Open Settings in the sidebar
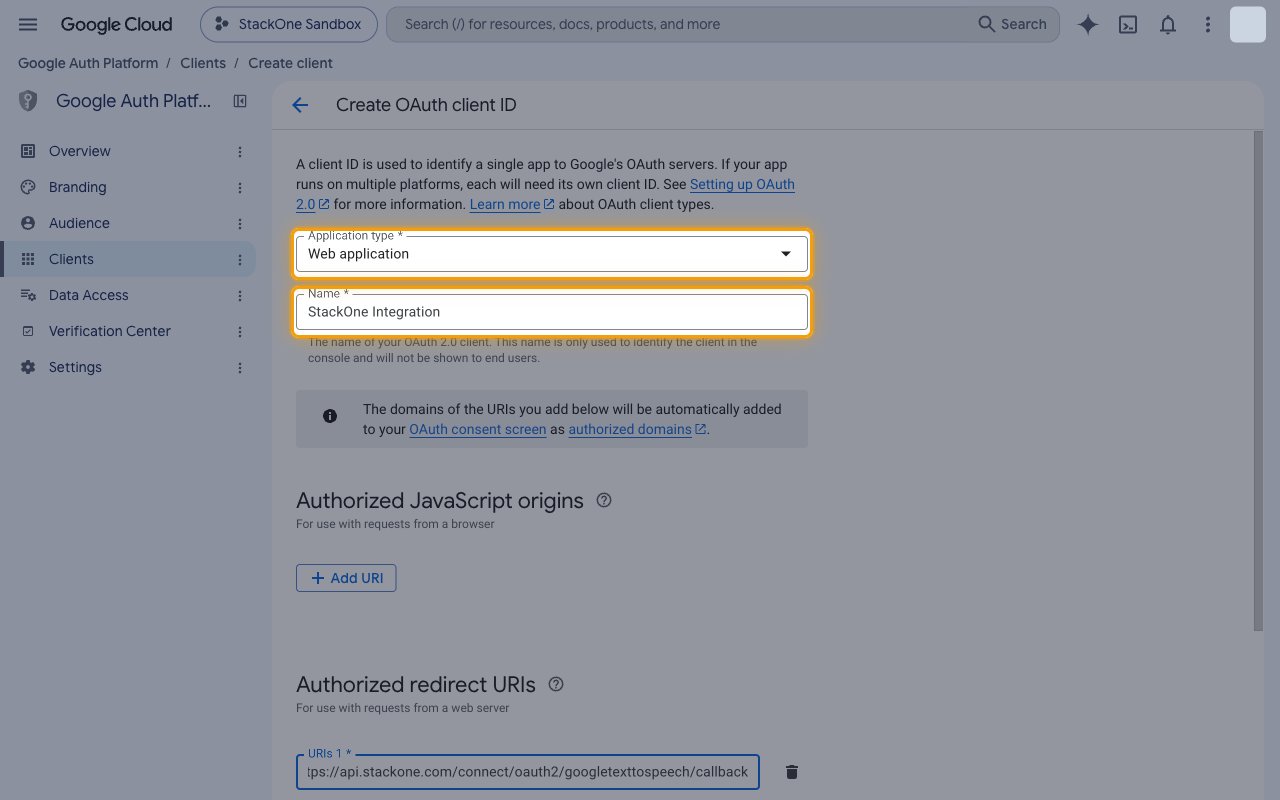Image resolution: width=1280 pixels, height=800 pixels. [128, 367]
